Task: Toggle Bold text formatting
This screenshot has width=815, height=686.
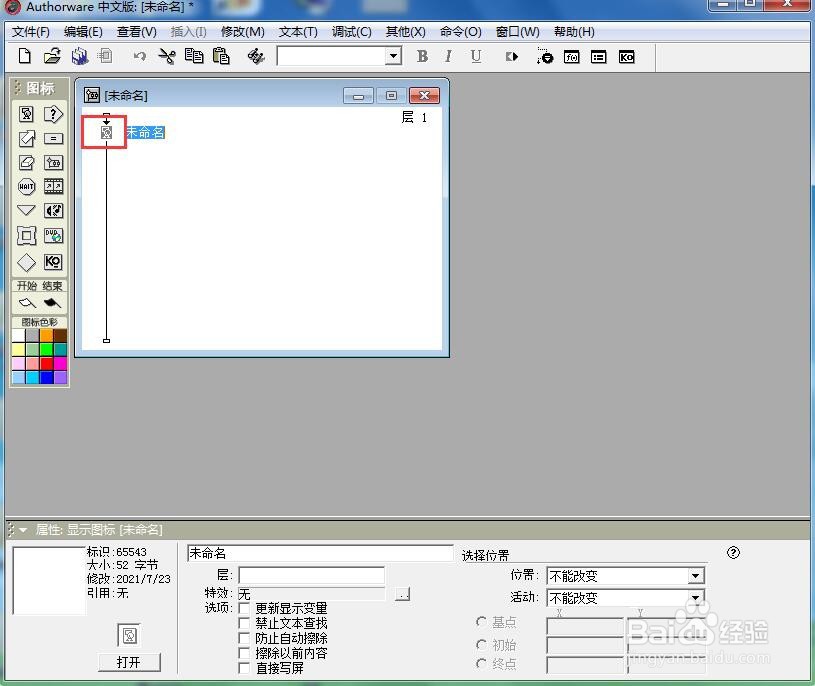Action: click(x=423, y=57)
